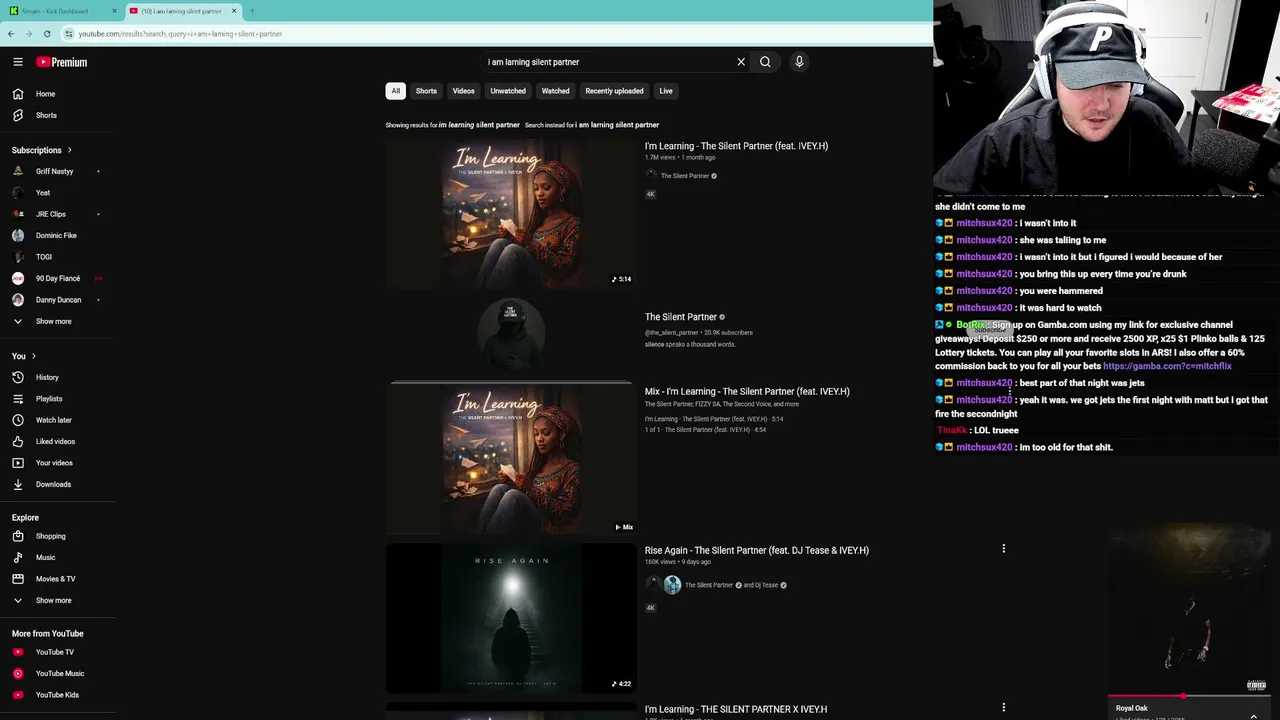Viewport: 1280px width, 720px height.
Task: Select the Live filter chip
Action: click(x=666, y=91)
